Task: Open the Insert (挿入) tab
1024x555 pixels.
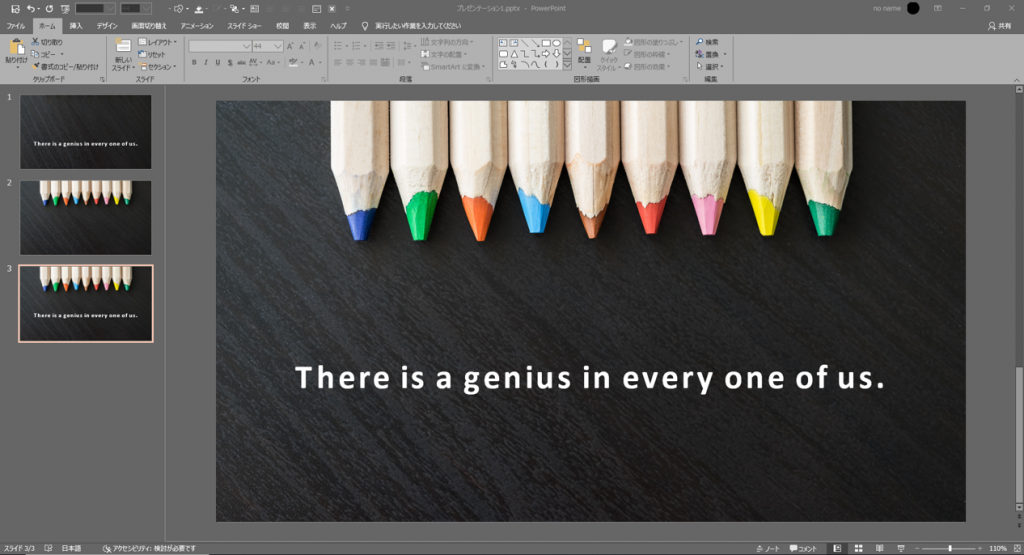Action: pos(76,26)
